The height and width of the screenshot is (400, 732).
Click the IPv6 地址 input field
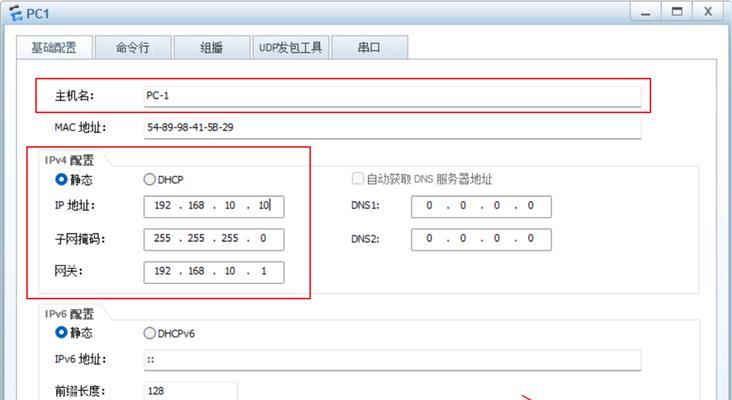coord(392,360)
